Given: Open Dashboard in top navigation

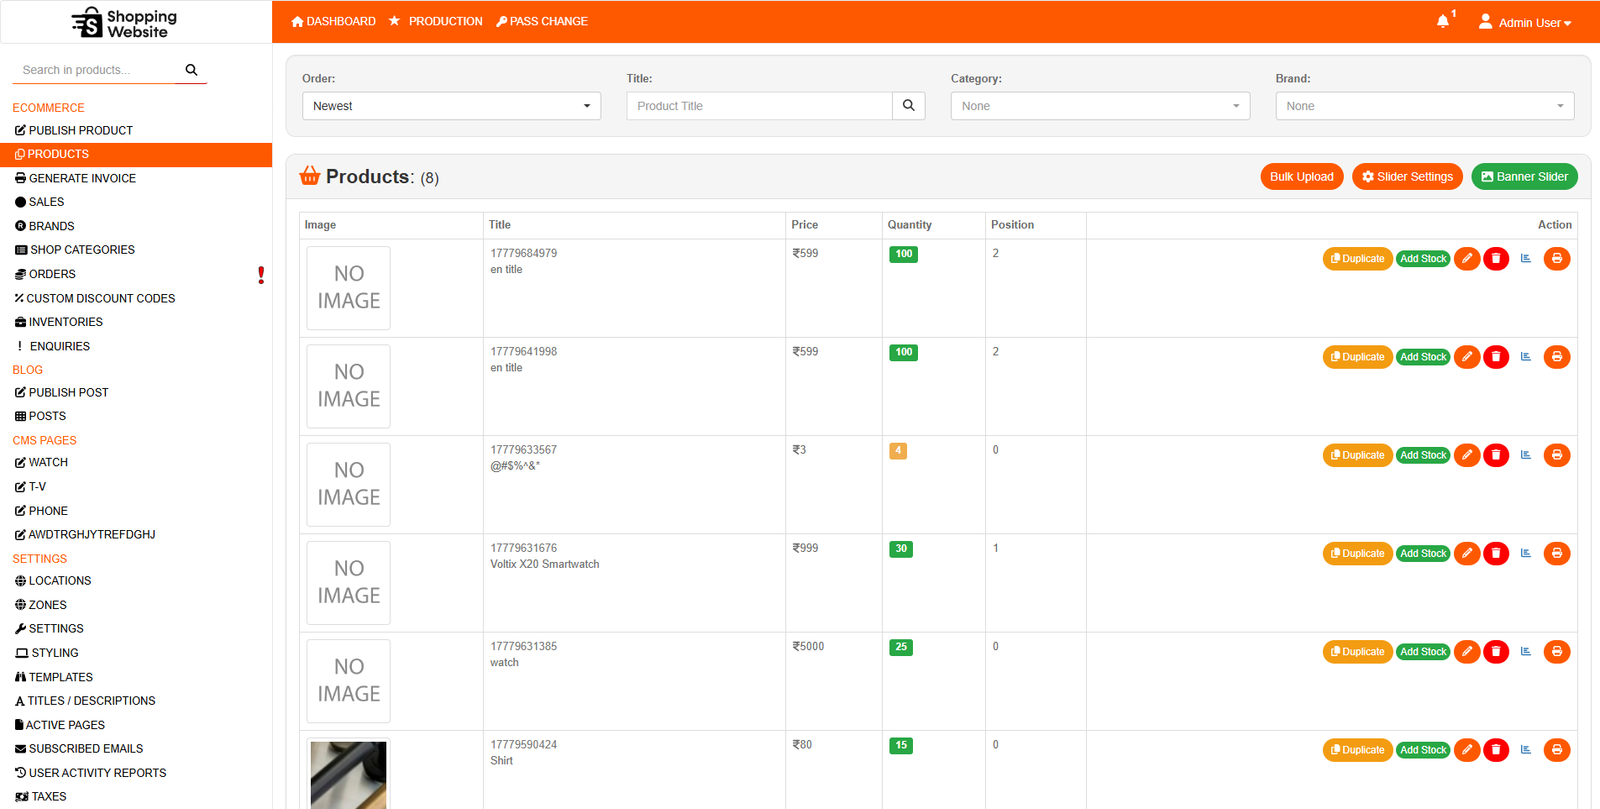Looking at the screenshot, I should [x=333, y=21].
